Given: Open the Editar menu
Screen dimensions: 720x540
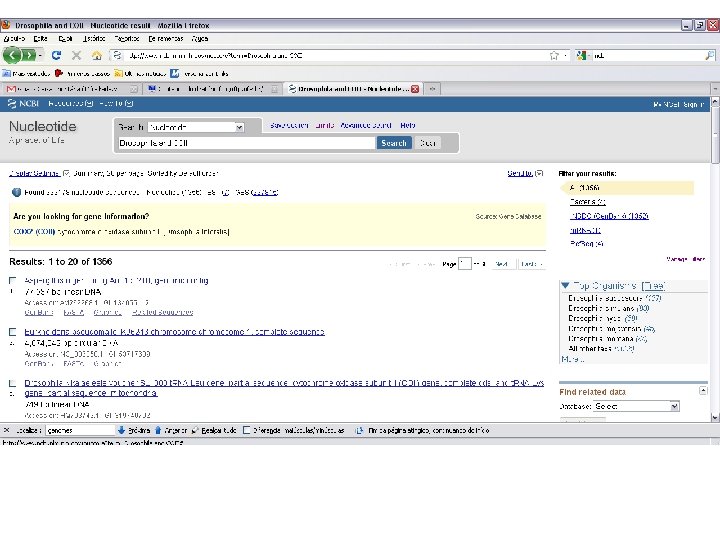Looking at the screenshot, I should [40, 39].
